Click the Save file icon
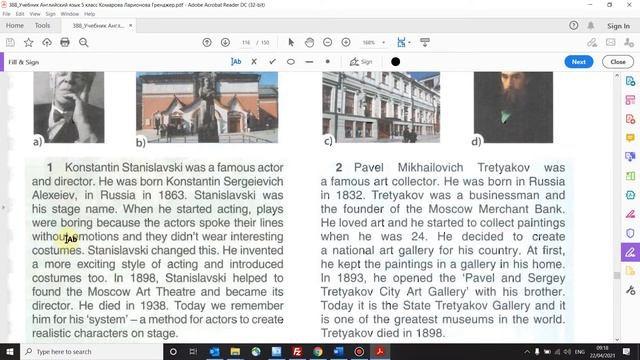Screen dimensions: 640x360 [x=10, y=42]
